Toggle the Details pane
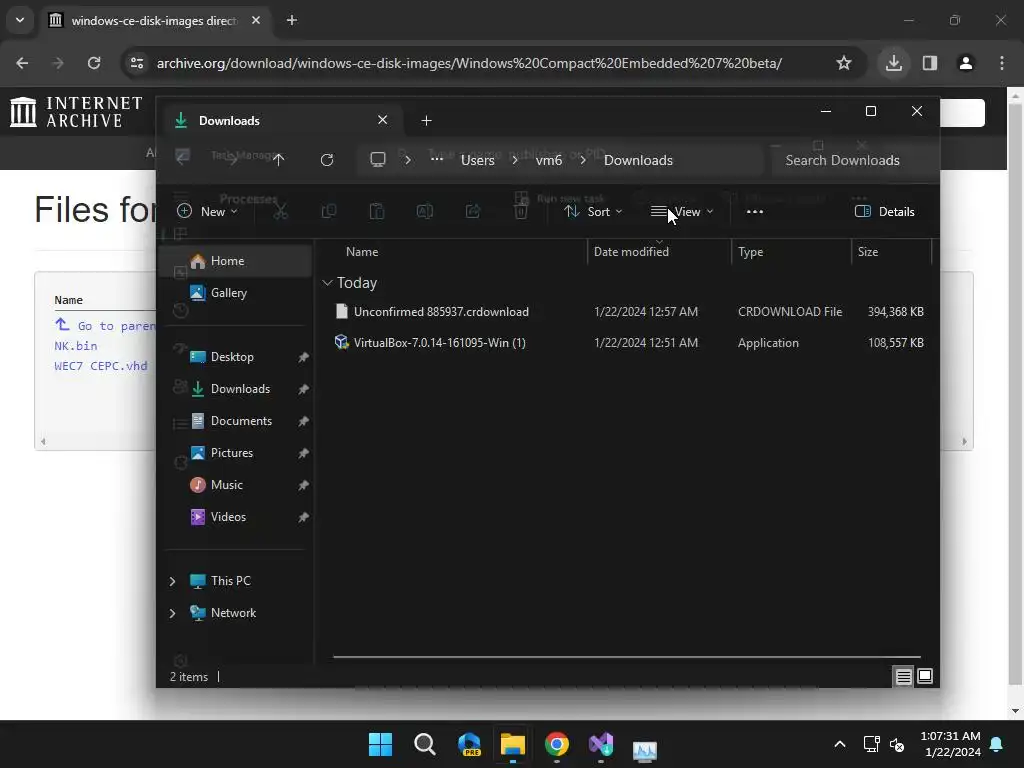 tap(885, 211)
